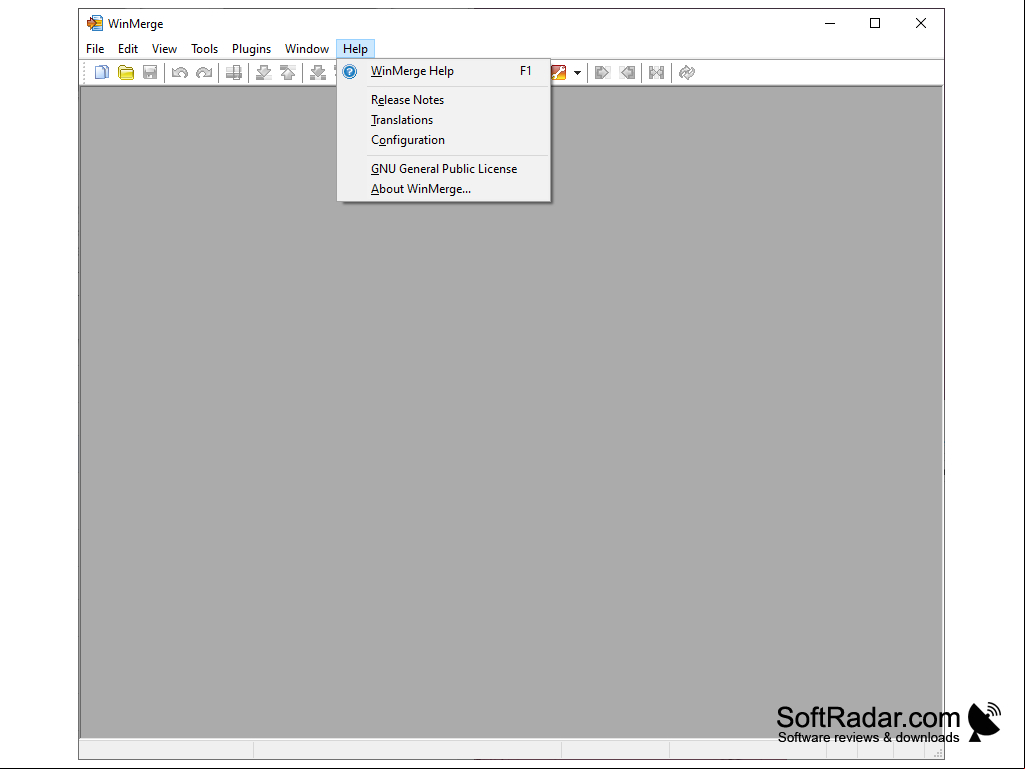The width and height of the screenshot is (1025, 769).
Task: Click the Previous Difference up-arrow icon
Action: [288, 73]
